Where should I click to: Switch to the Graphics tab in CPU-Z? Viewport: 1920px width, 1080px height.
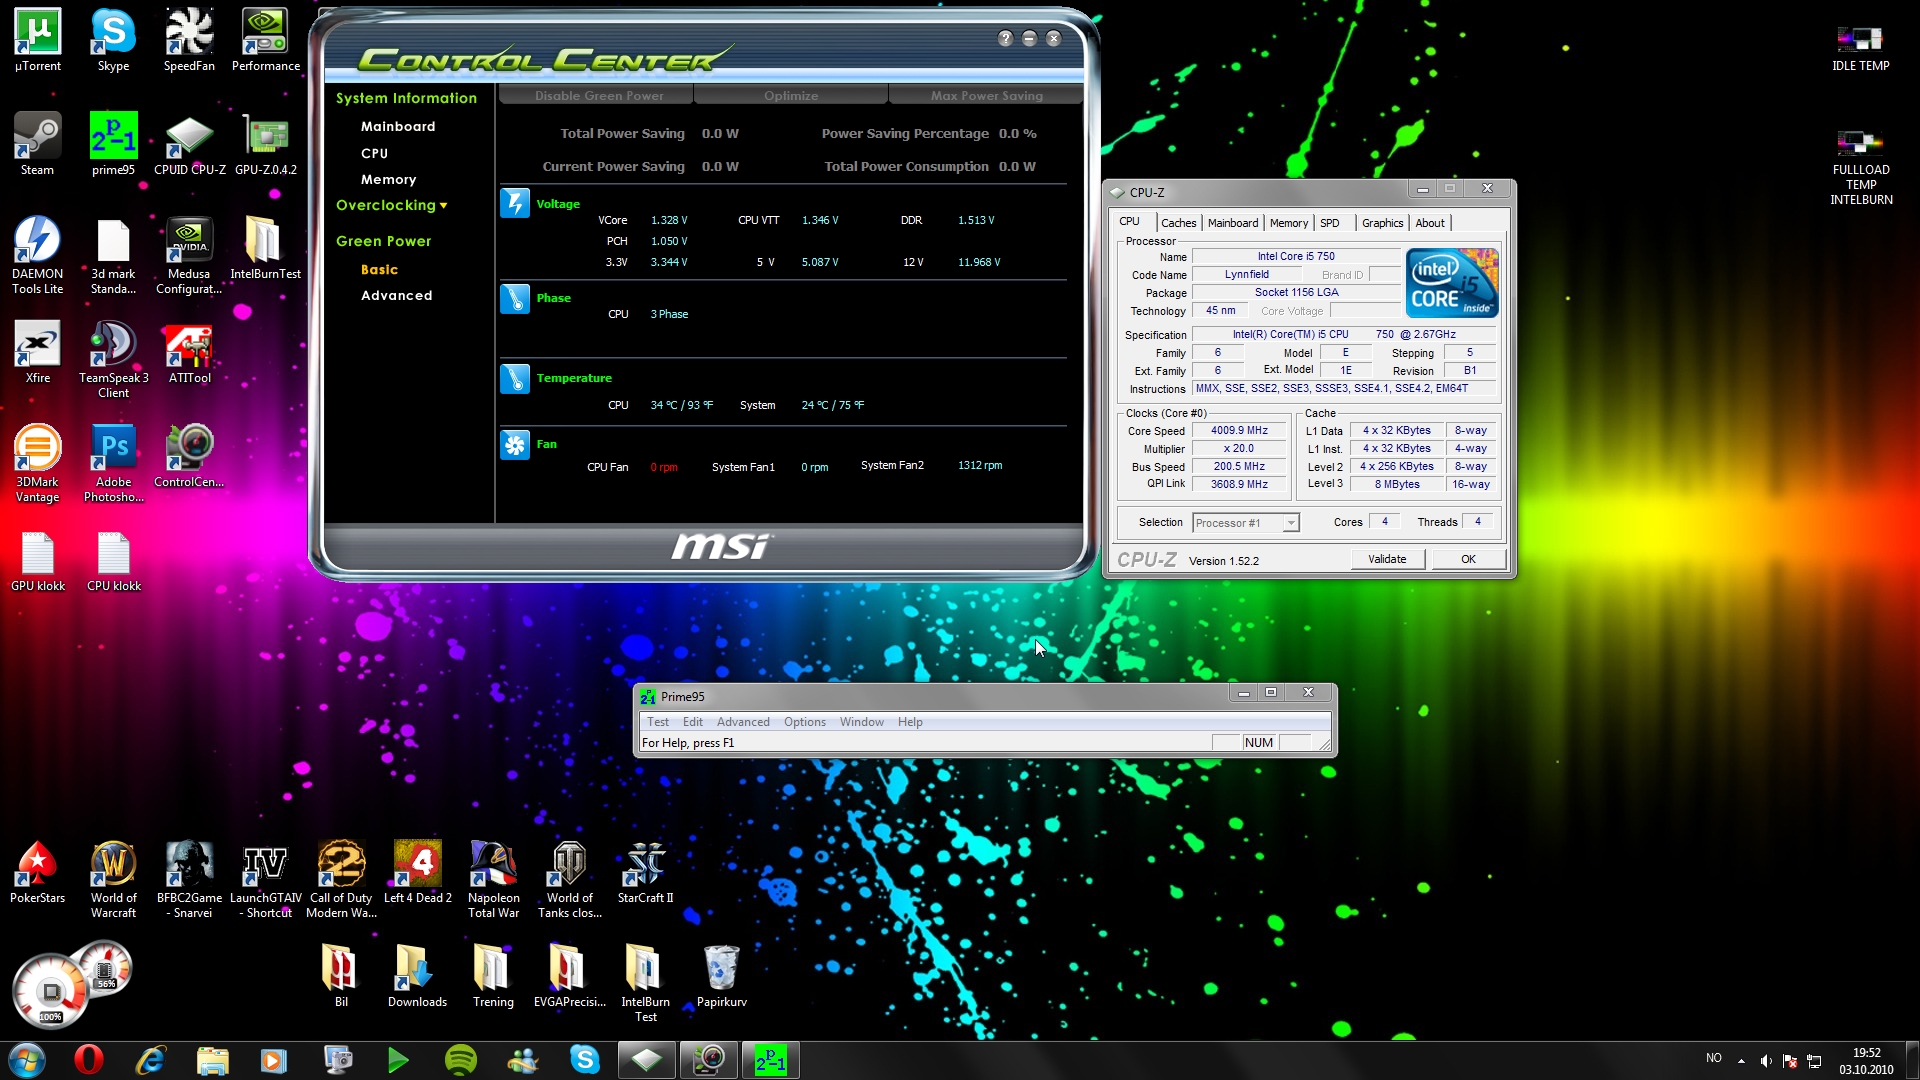1382,223
